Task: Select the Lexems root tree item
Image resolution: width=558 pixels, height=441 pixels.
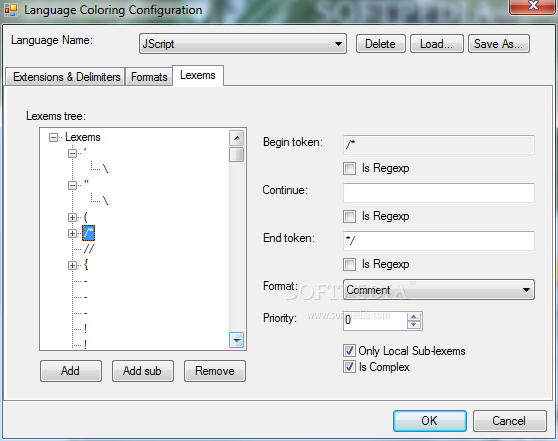Action: (83, 137)
